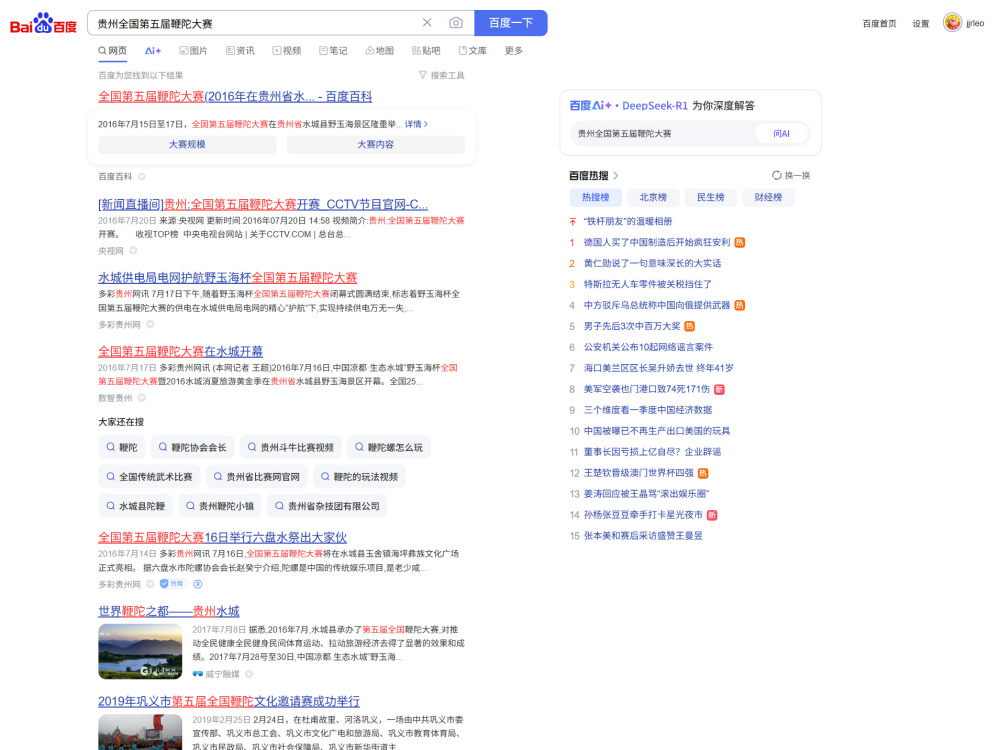The image size is (1000, 750).
Task: Switch to the 地图 tab
Action: [379, 50]
